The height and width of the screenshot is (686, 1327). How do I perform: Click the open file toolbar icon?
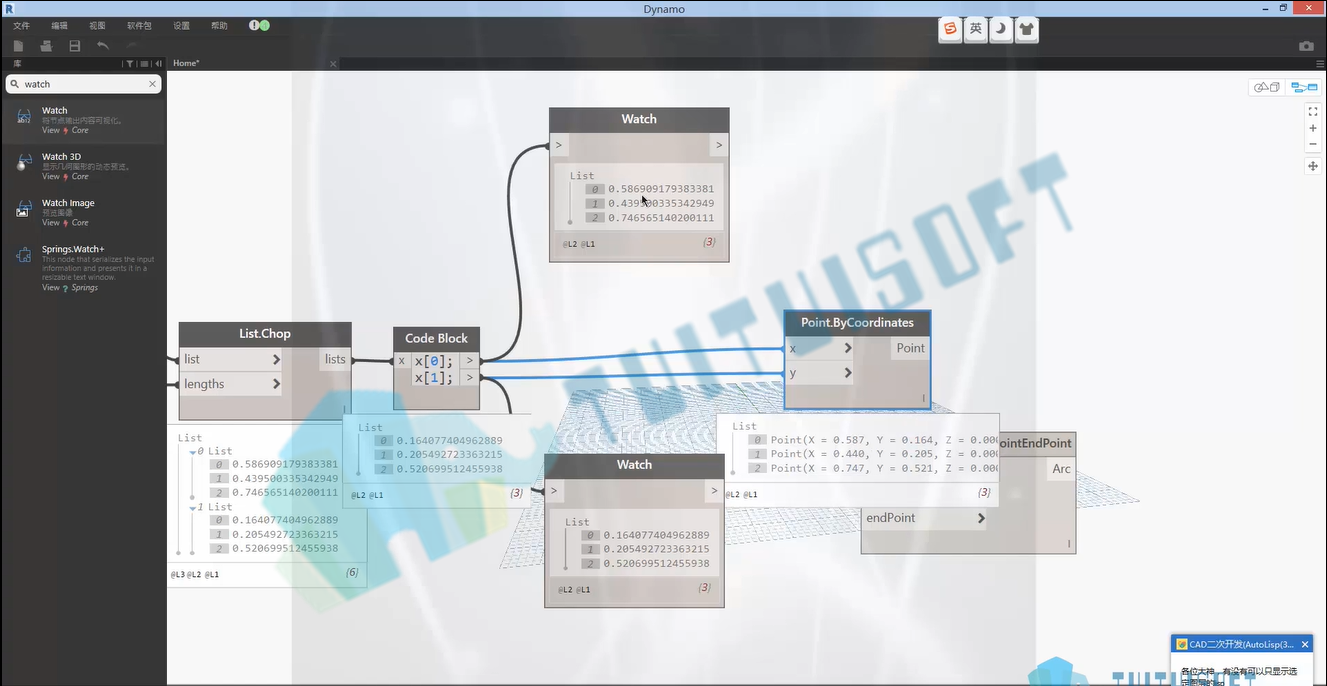(x=46, y=46)
